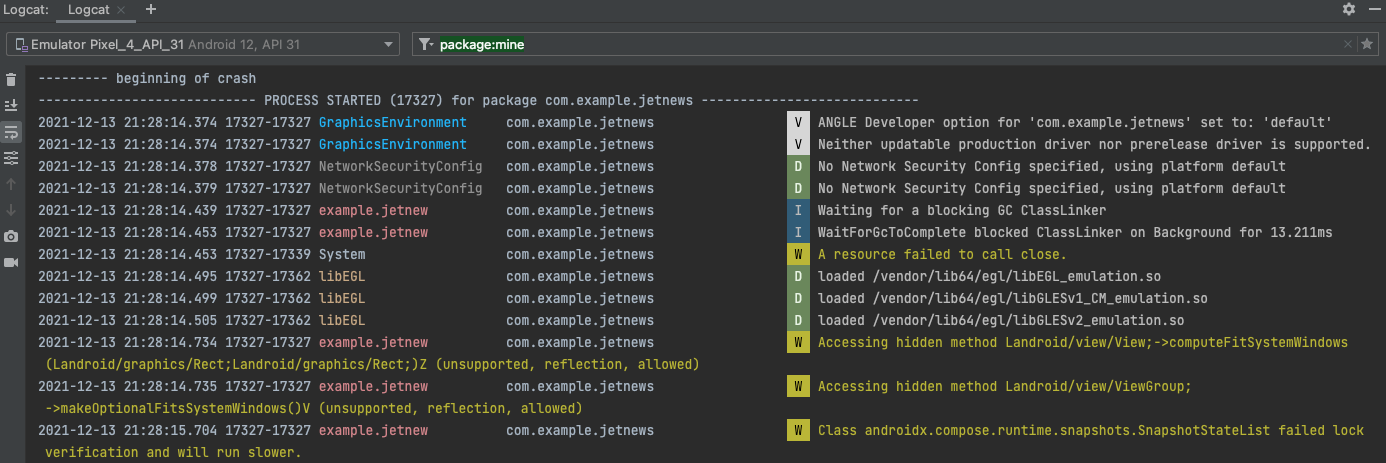Click the next occurrence down arrow

pos(11,210)
